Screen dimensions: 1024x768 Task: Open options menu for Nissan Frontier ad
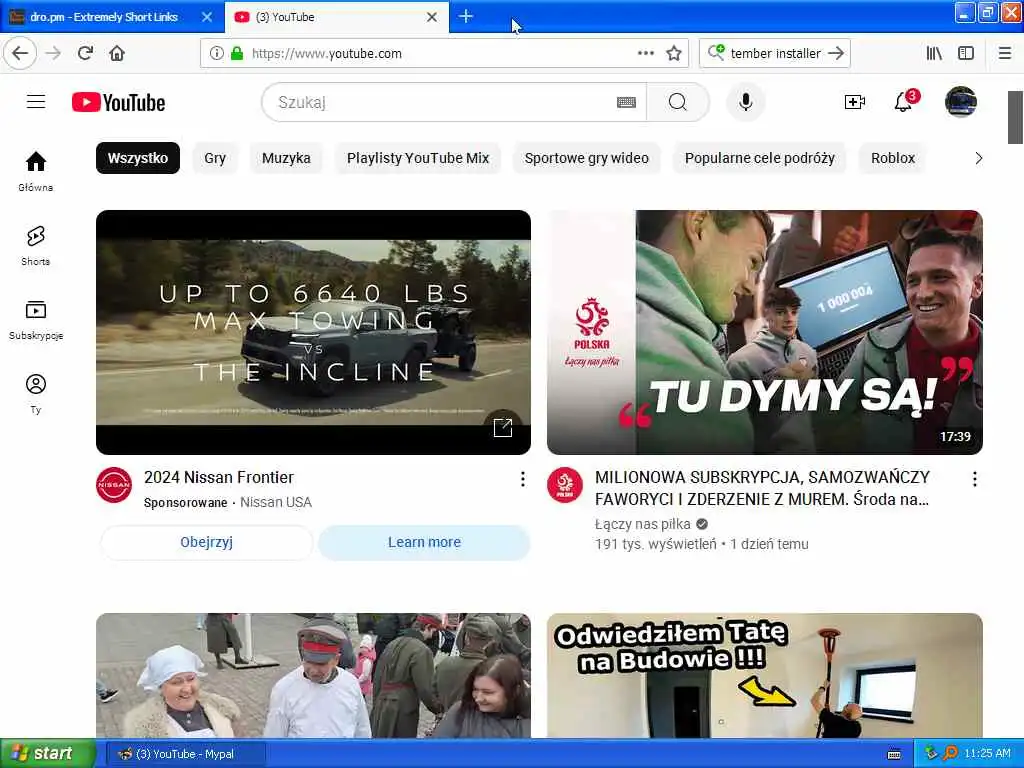coord(522,479)
